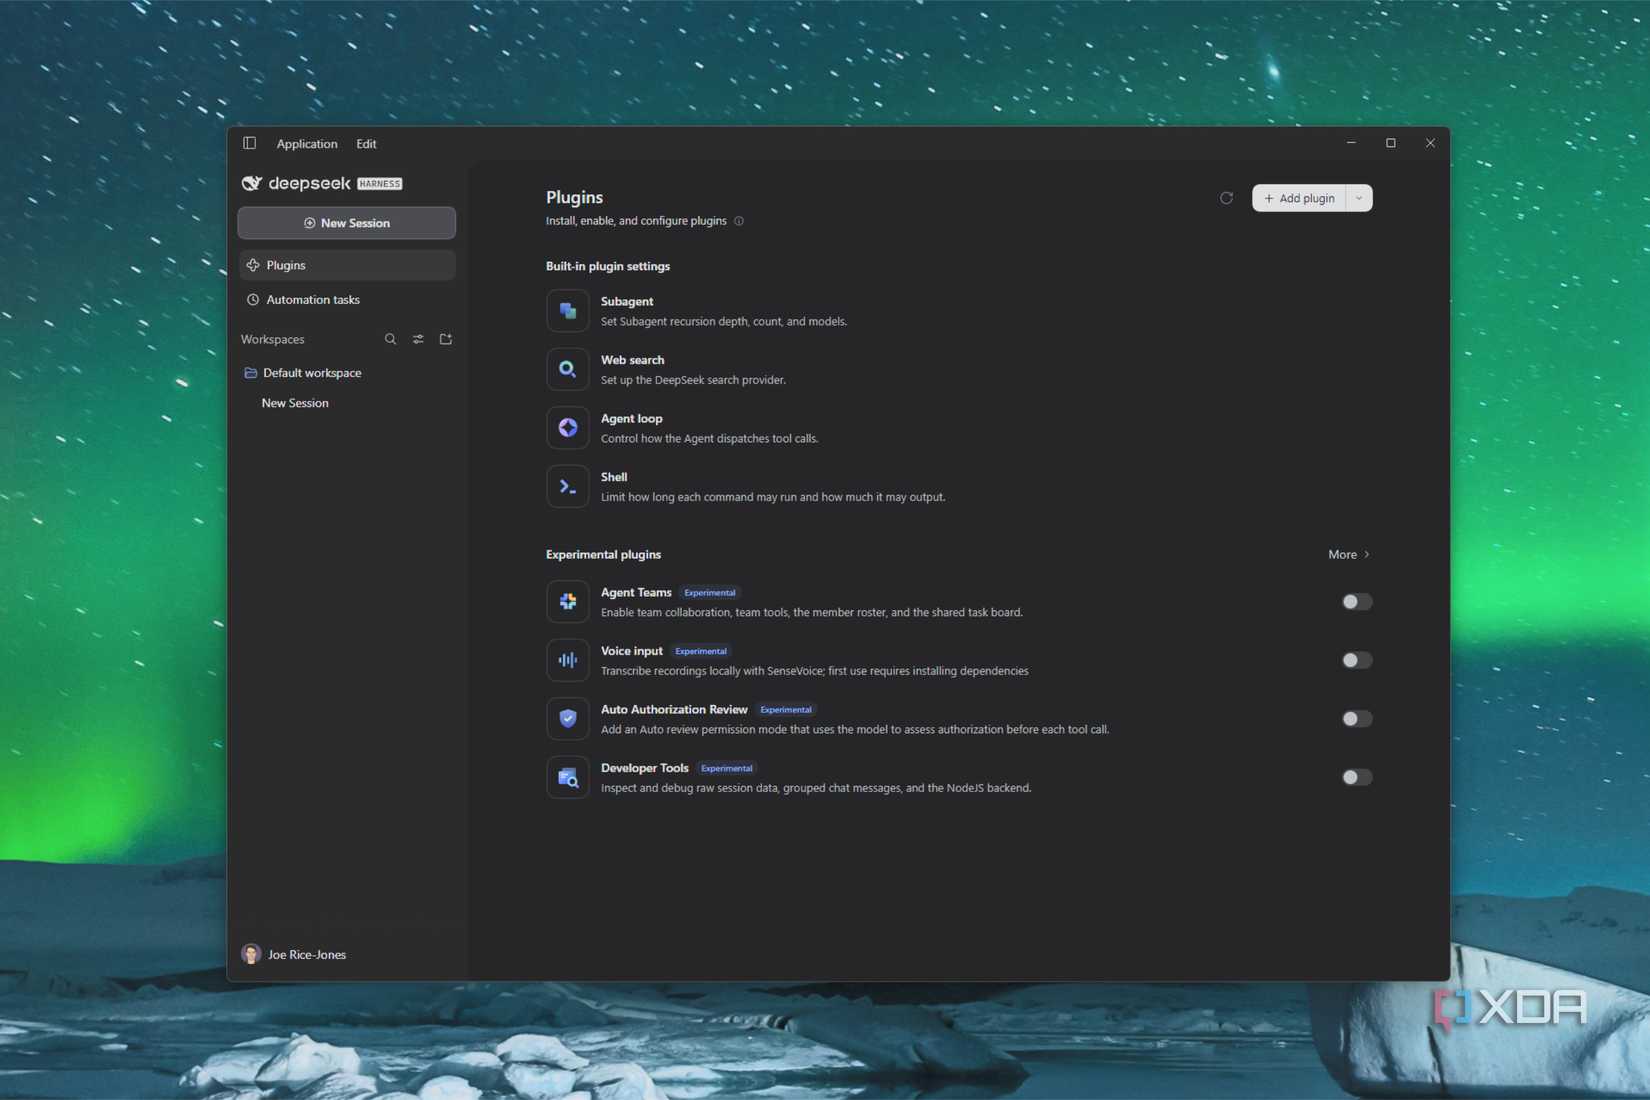Click the Developer Tools plugin icon
Viewport: 1650px width, 1100px height.
[567, 777]
